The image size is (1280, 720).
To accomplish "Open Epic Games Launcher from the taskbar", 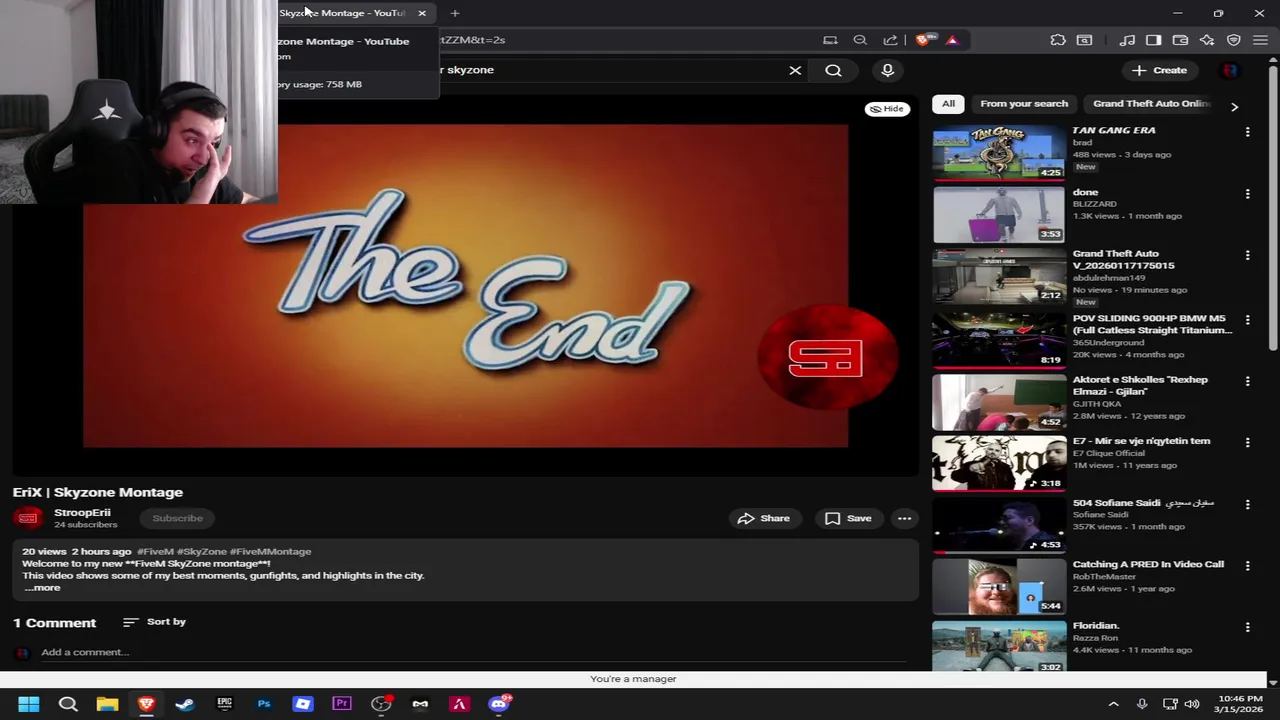I will coord(224,704).
